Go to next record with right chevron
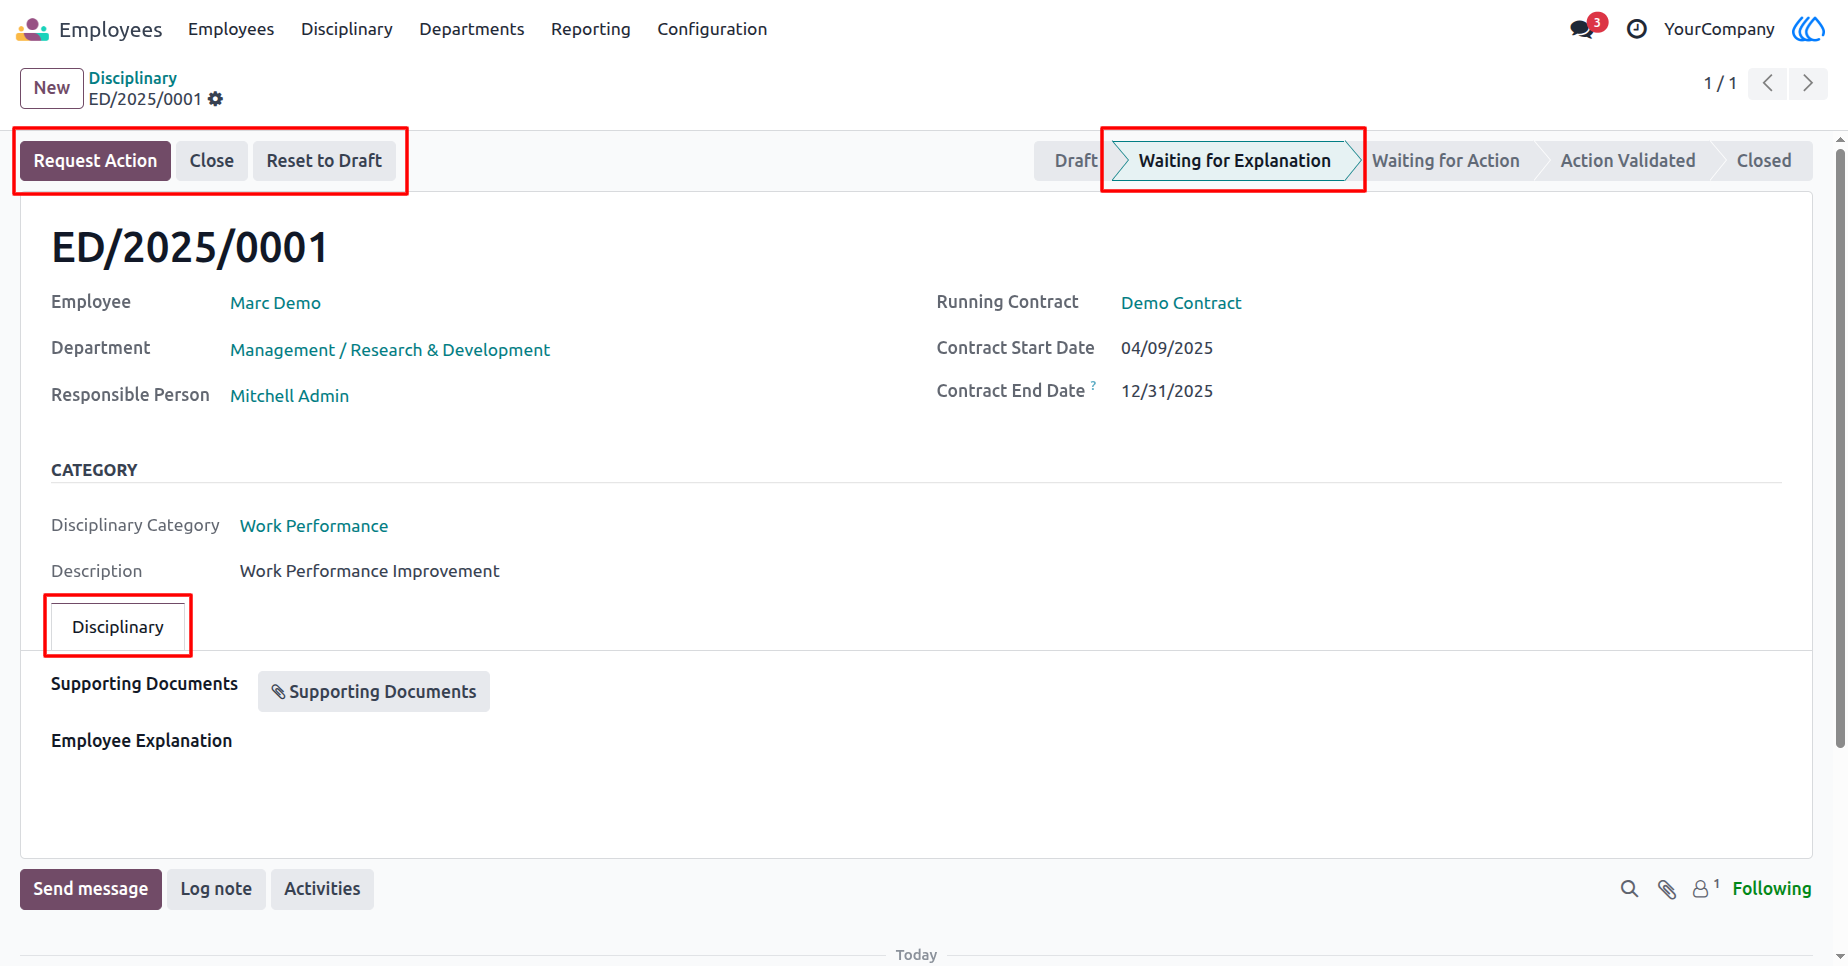 pyautogui.click(x=1808, y=83)
